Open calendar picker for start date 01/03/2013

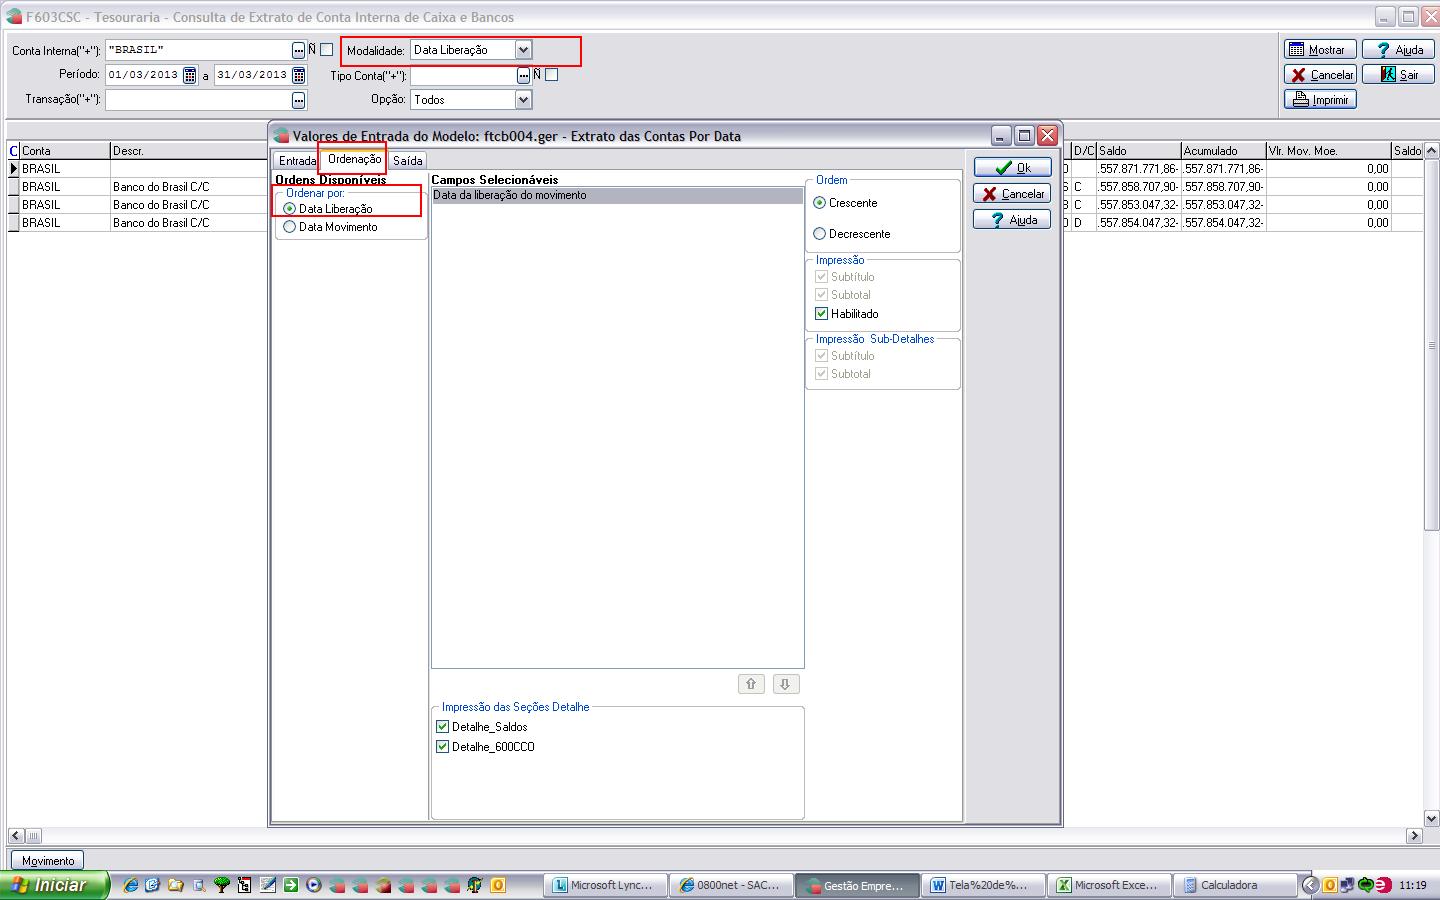point(190,75)
